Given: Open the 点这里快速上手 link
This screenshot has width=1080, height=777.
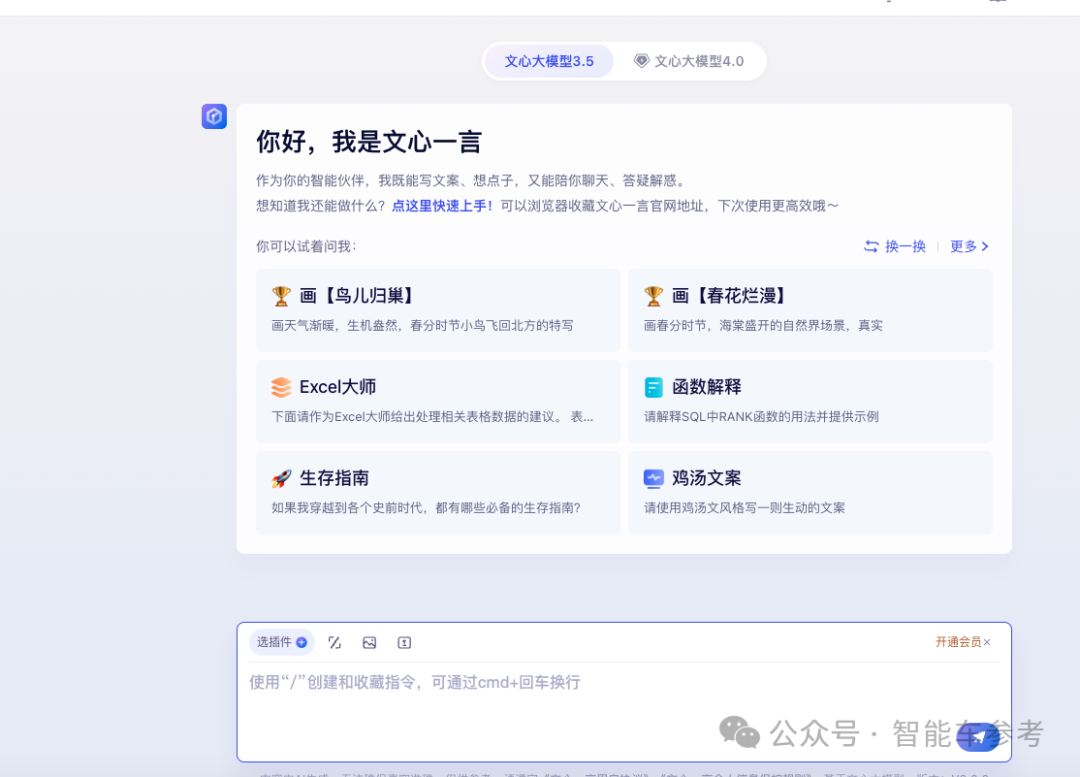Looking at the screenshot, I should 442,205.
